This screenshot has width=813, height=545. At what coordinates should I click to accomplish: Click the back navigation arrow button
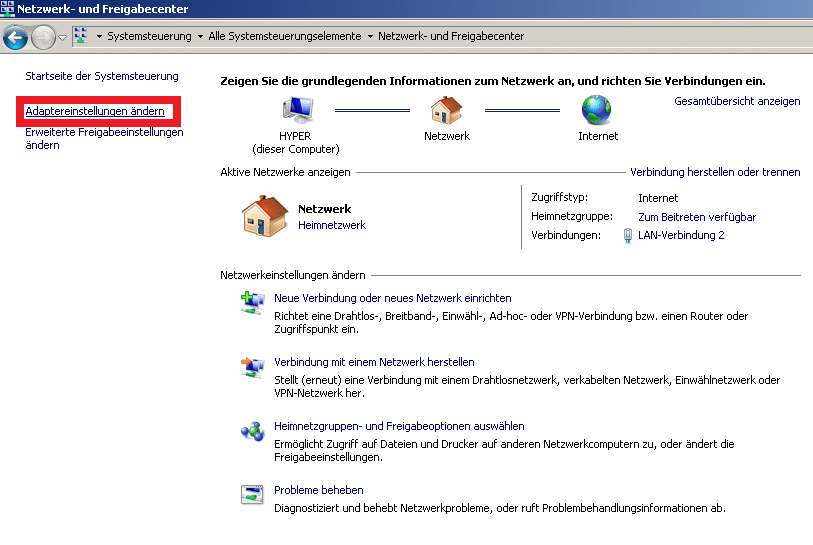tap(15, 38)
